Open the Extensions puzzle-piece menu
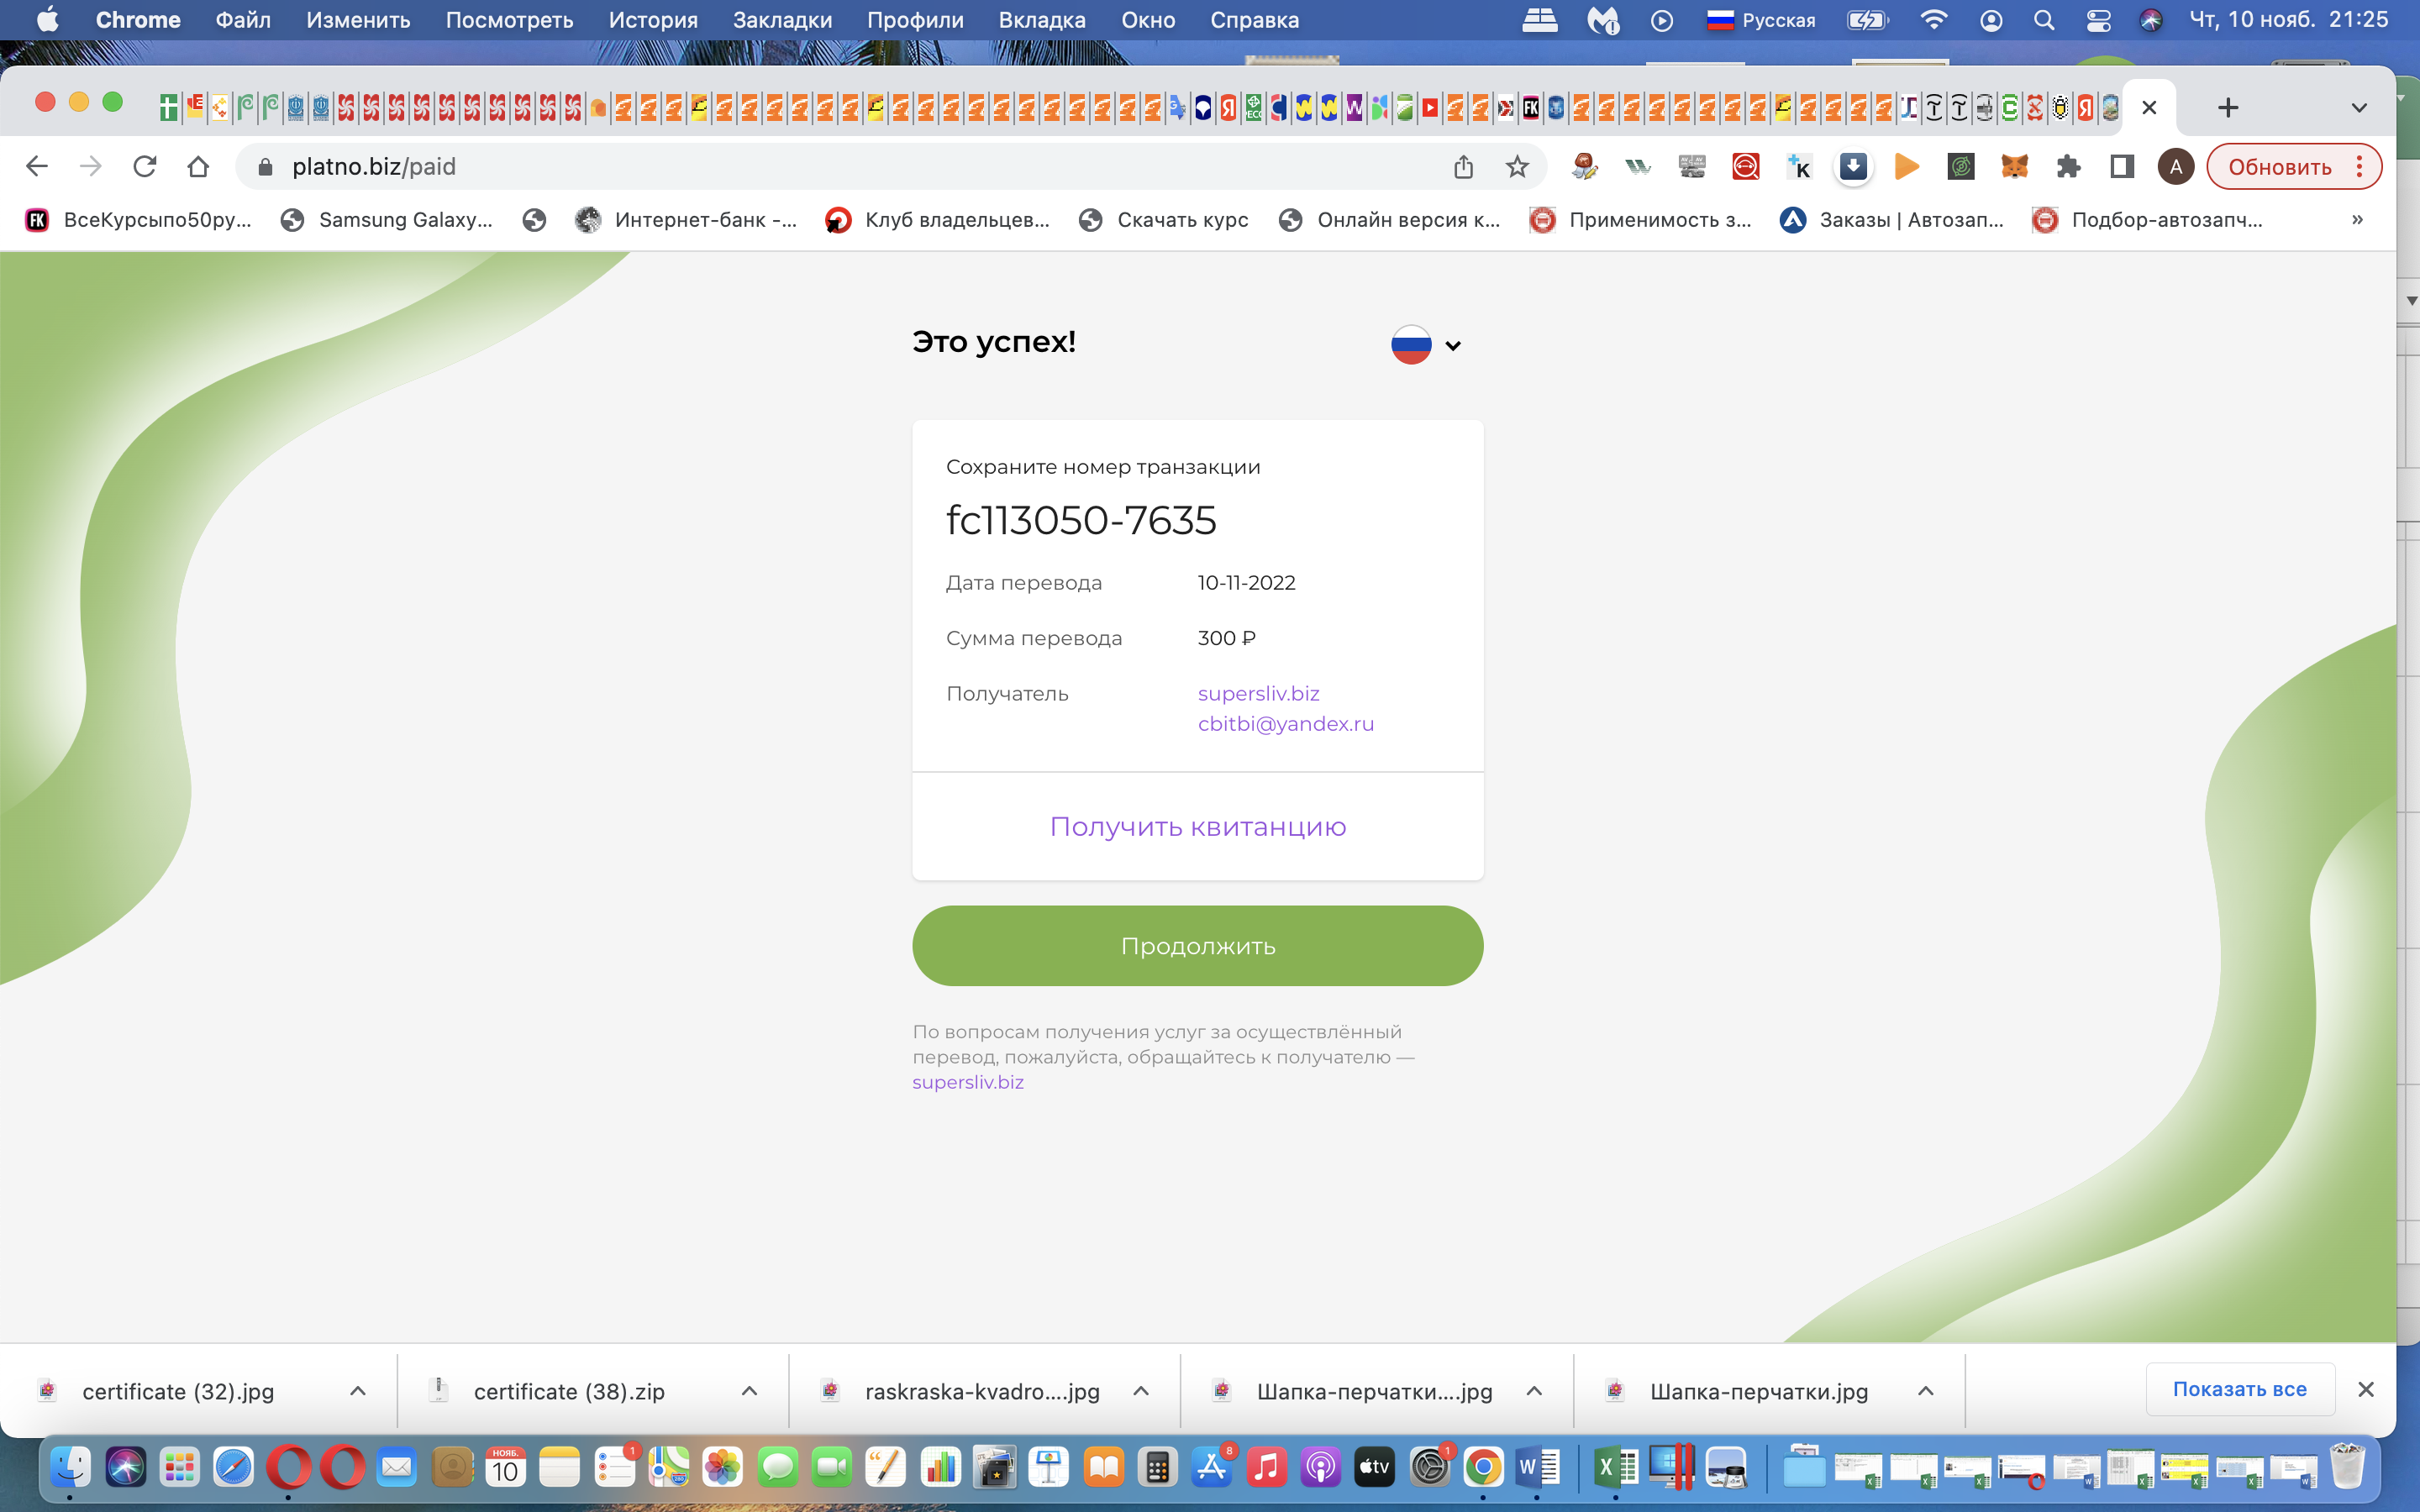 pos(2068,166)
